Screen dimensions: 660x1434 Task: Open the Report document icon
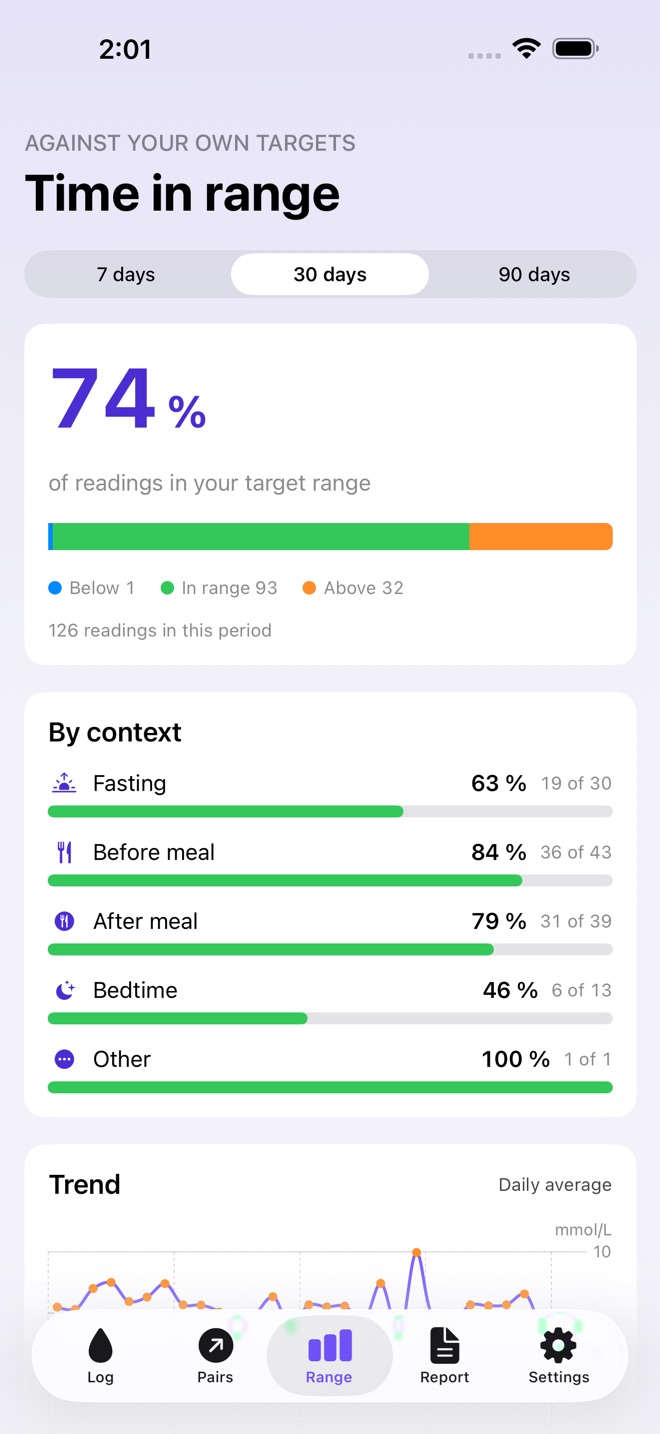coord(444,1346)
